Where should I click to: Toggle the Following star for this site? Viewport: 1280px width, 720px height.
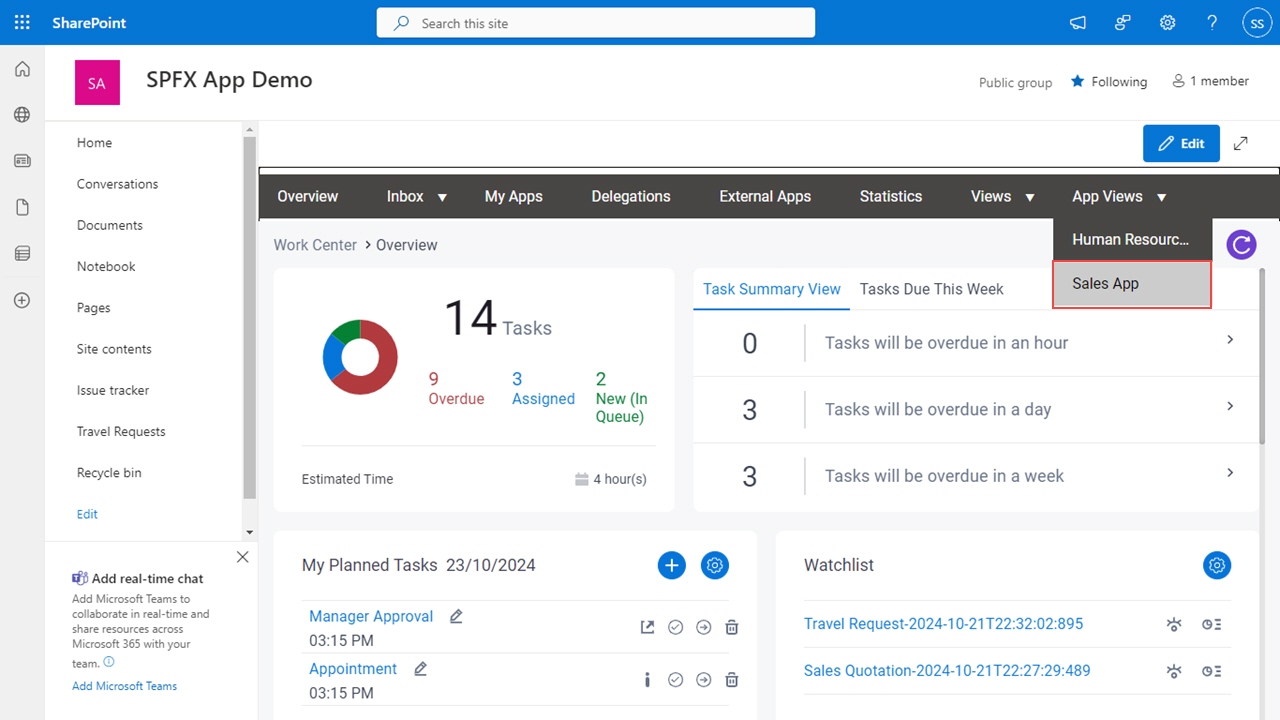[x=1077, y=81]
